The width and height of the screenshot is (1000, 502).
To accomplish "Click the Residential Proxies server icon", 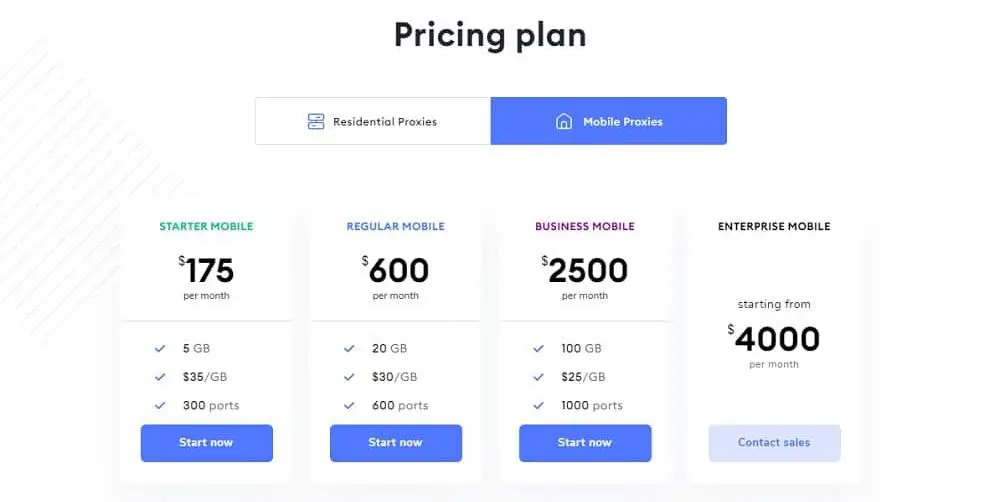I will coord(316,122).
